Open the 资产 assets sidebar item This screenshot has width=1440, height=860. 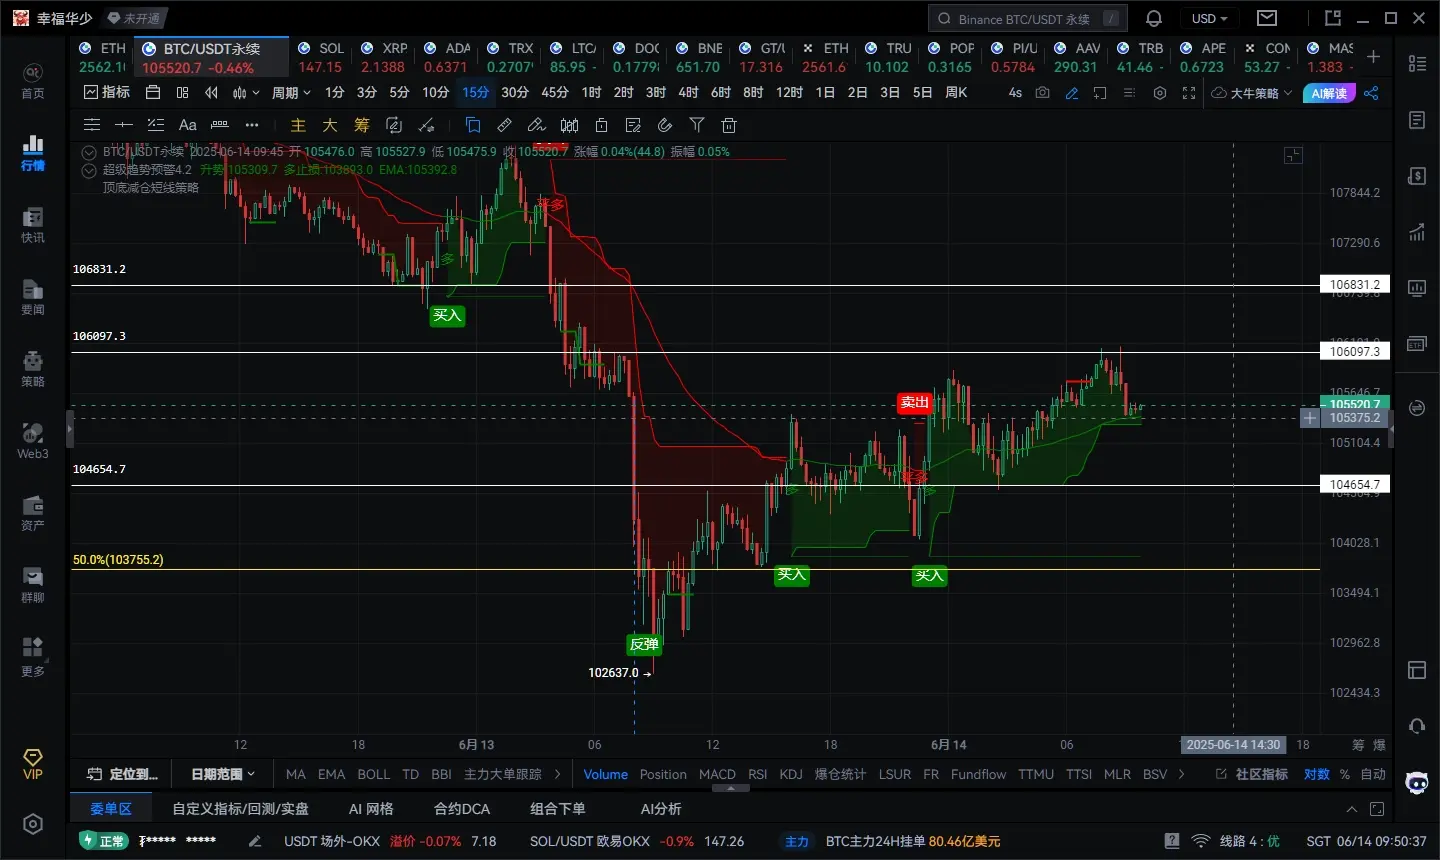pos(33,513)
